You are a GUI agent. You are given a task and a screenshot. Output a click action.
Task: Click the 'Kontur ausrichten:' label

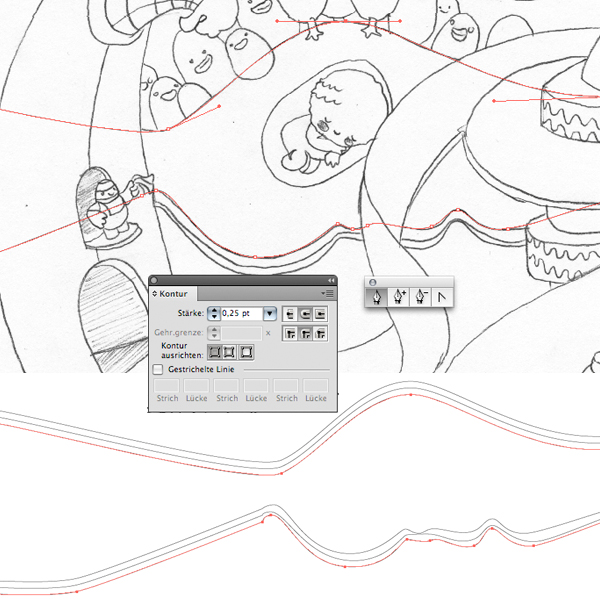[x=182, y=351]
